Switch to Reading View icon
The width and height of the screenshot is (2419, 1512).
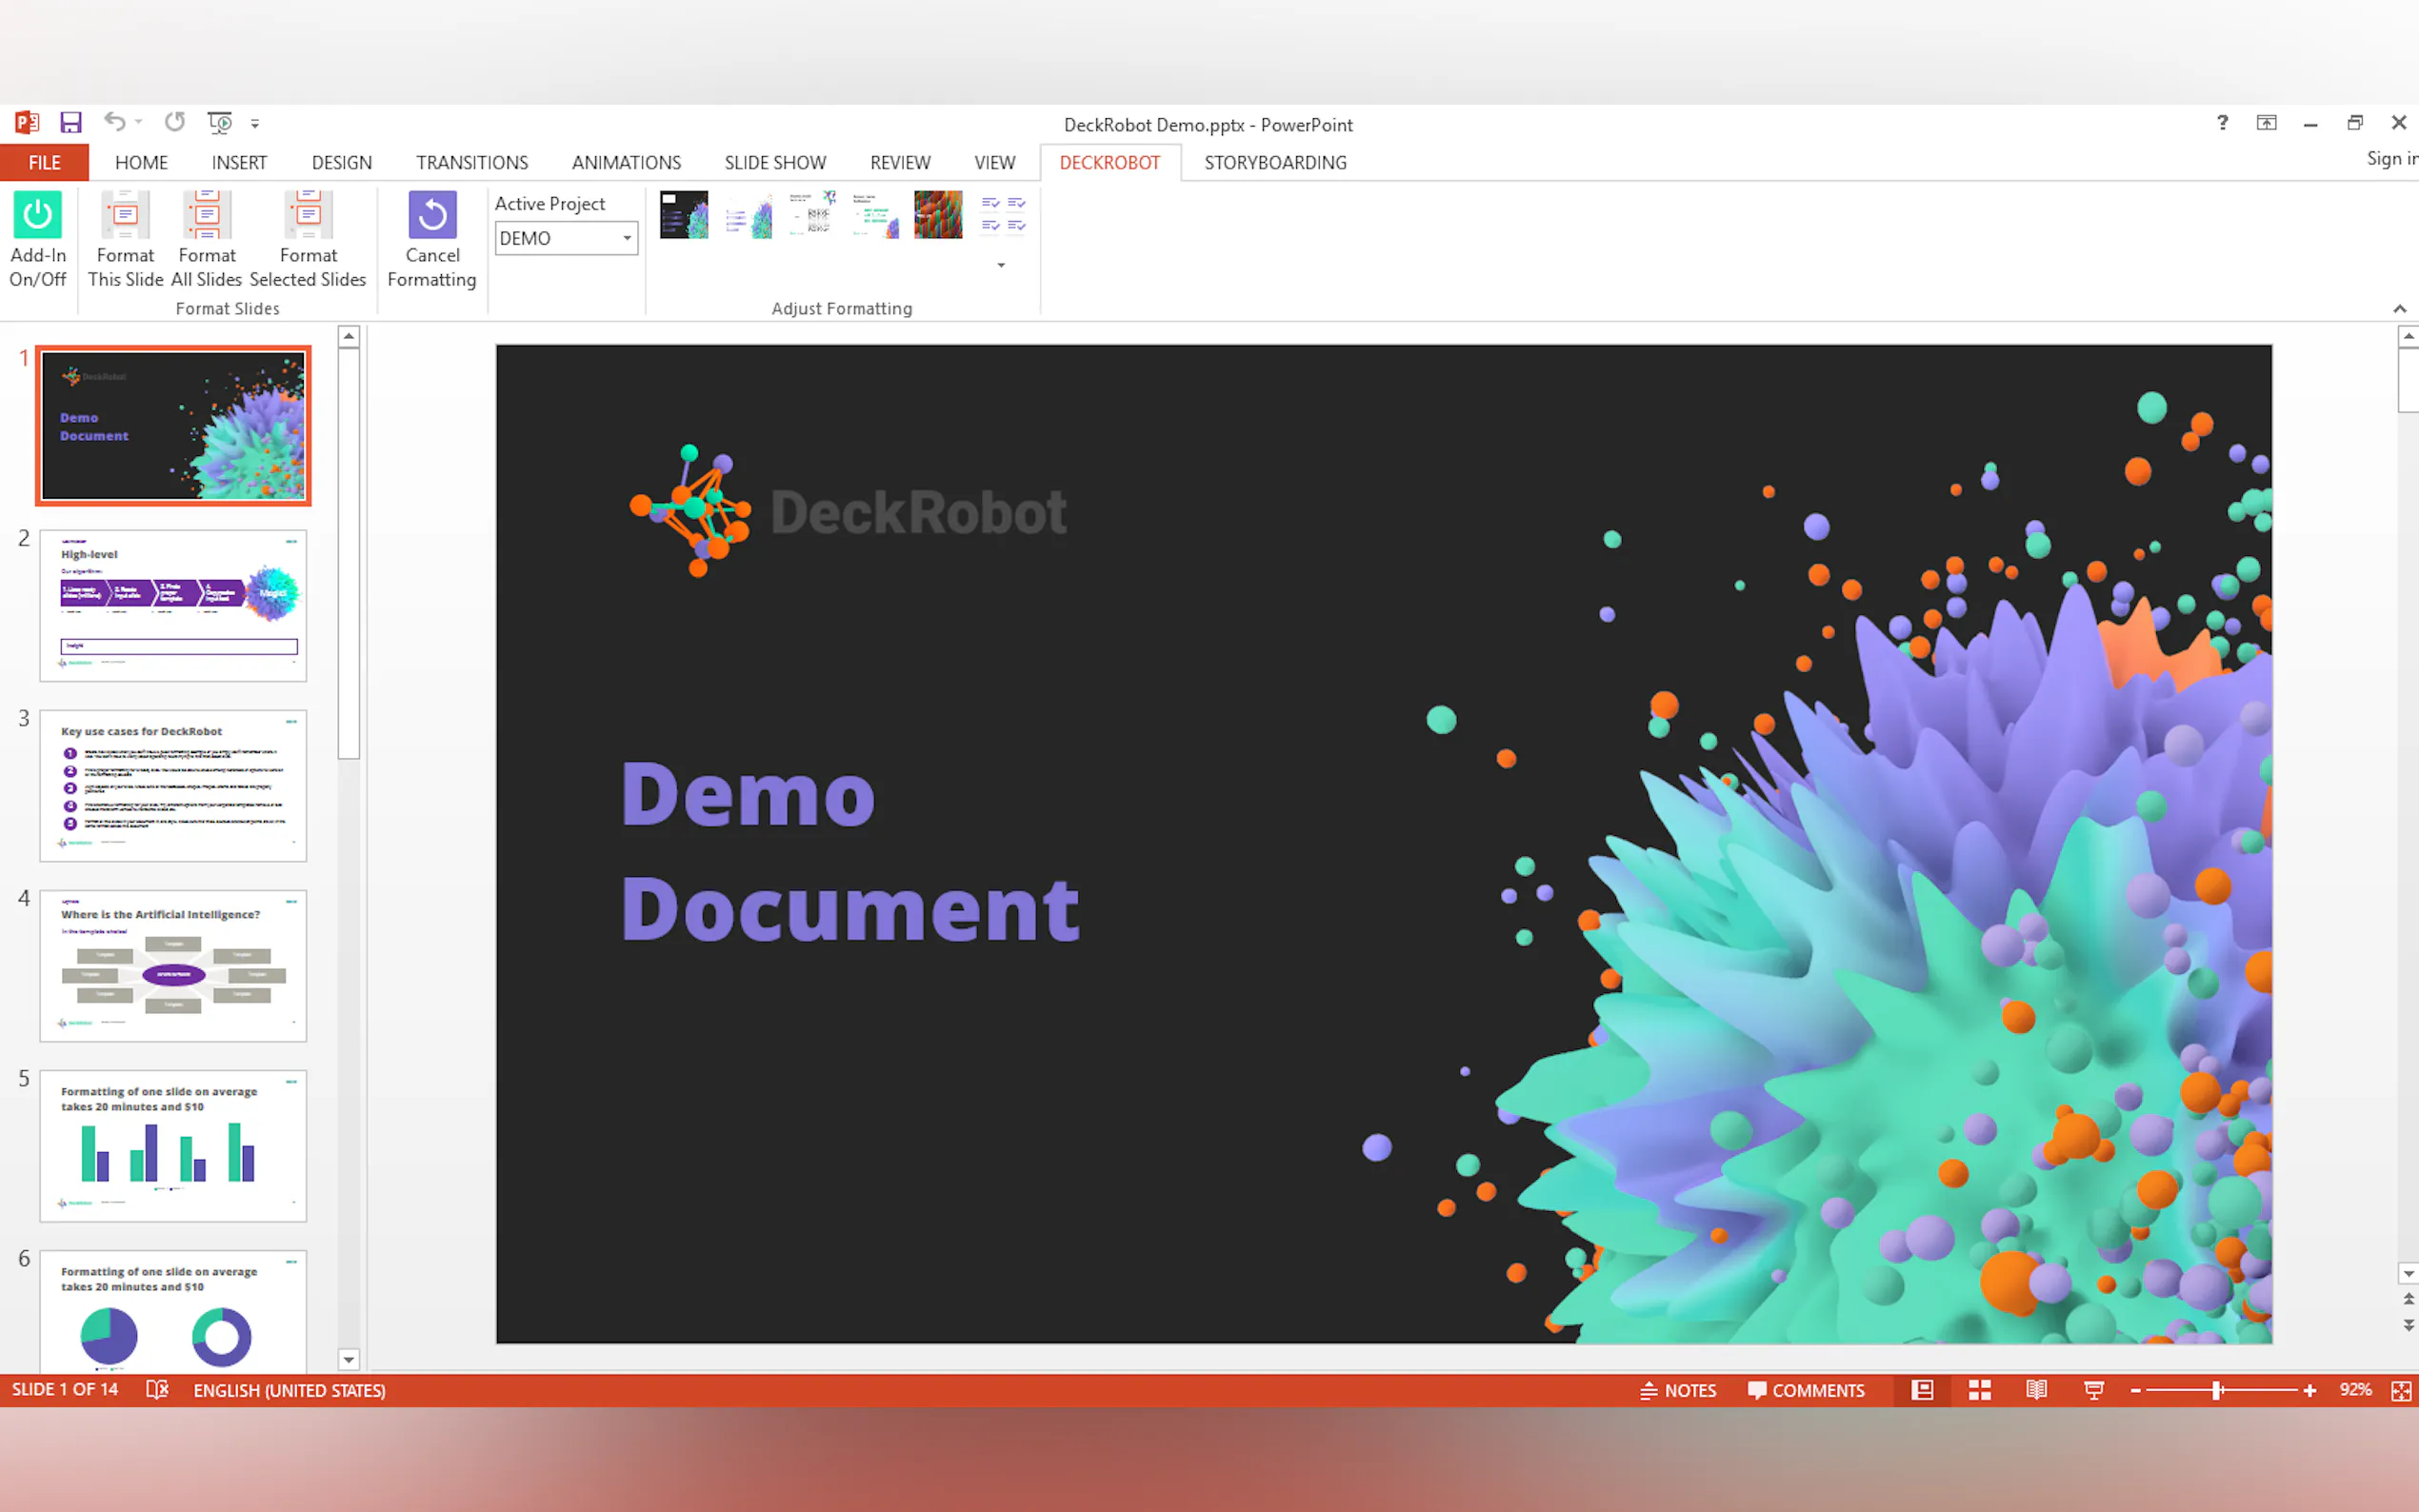2036,1390
